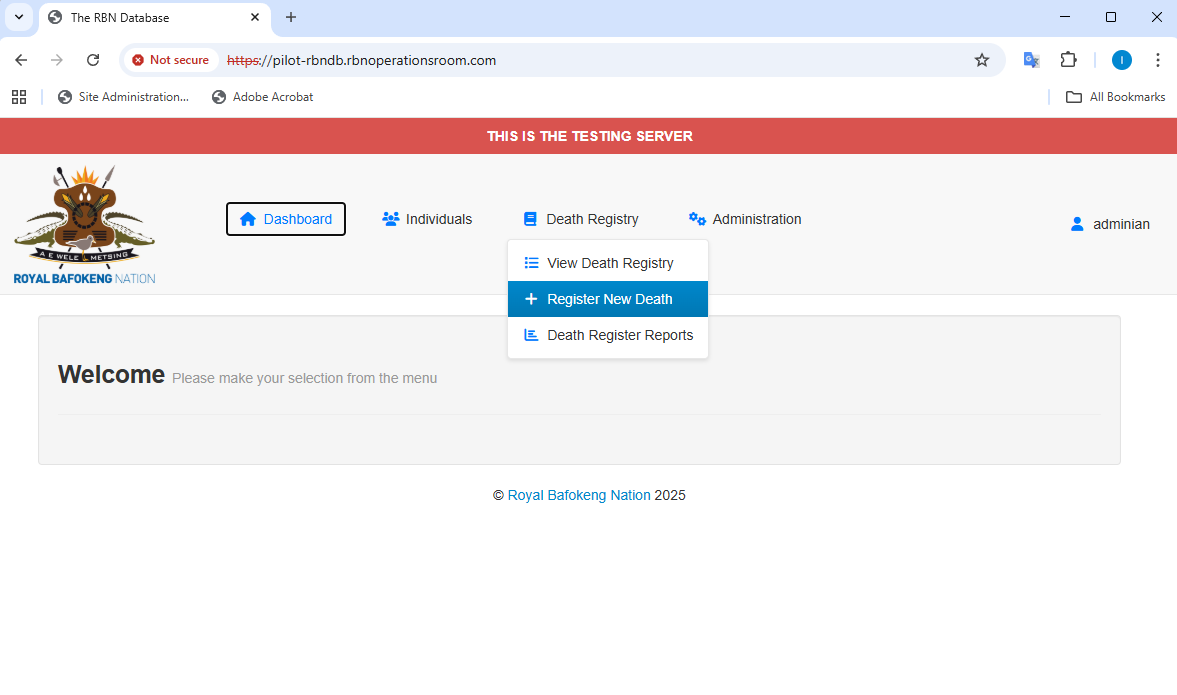
Task: Select the Individuals people icon
Action: [x=389, y=219]
